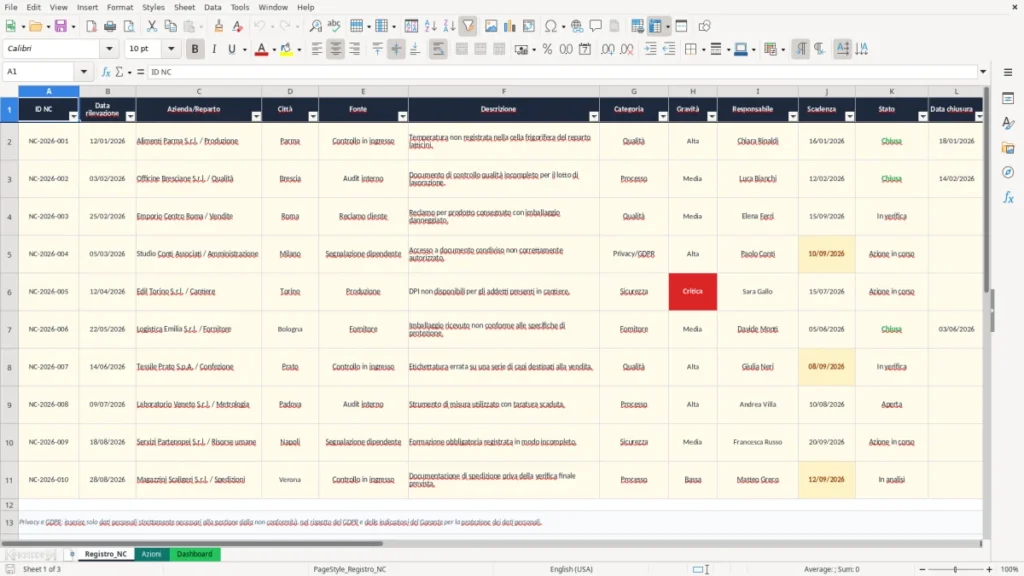Viewport: 1024px width, 576px height.
Task: Open filter dropdown for Descrizione column
Action: coord(594,116)
